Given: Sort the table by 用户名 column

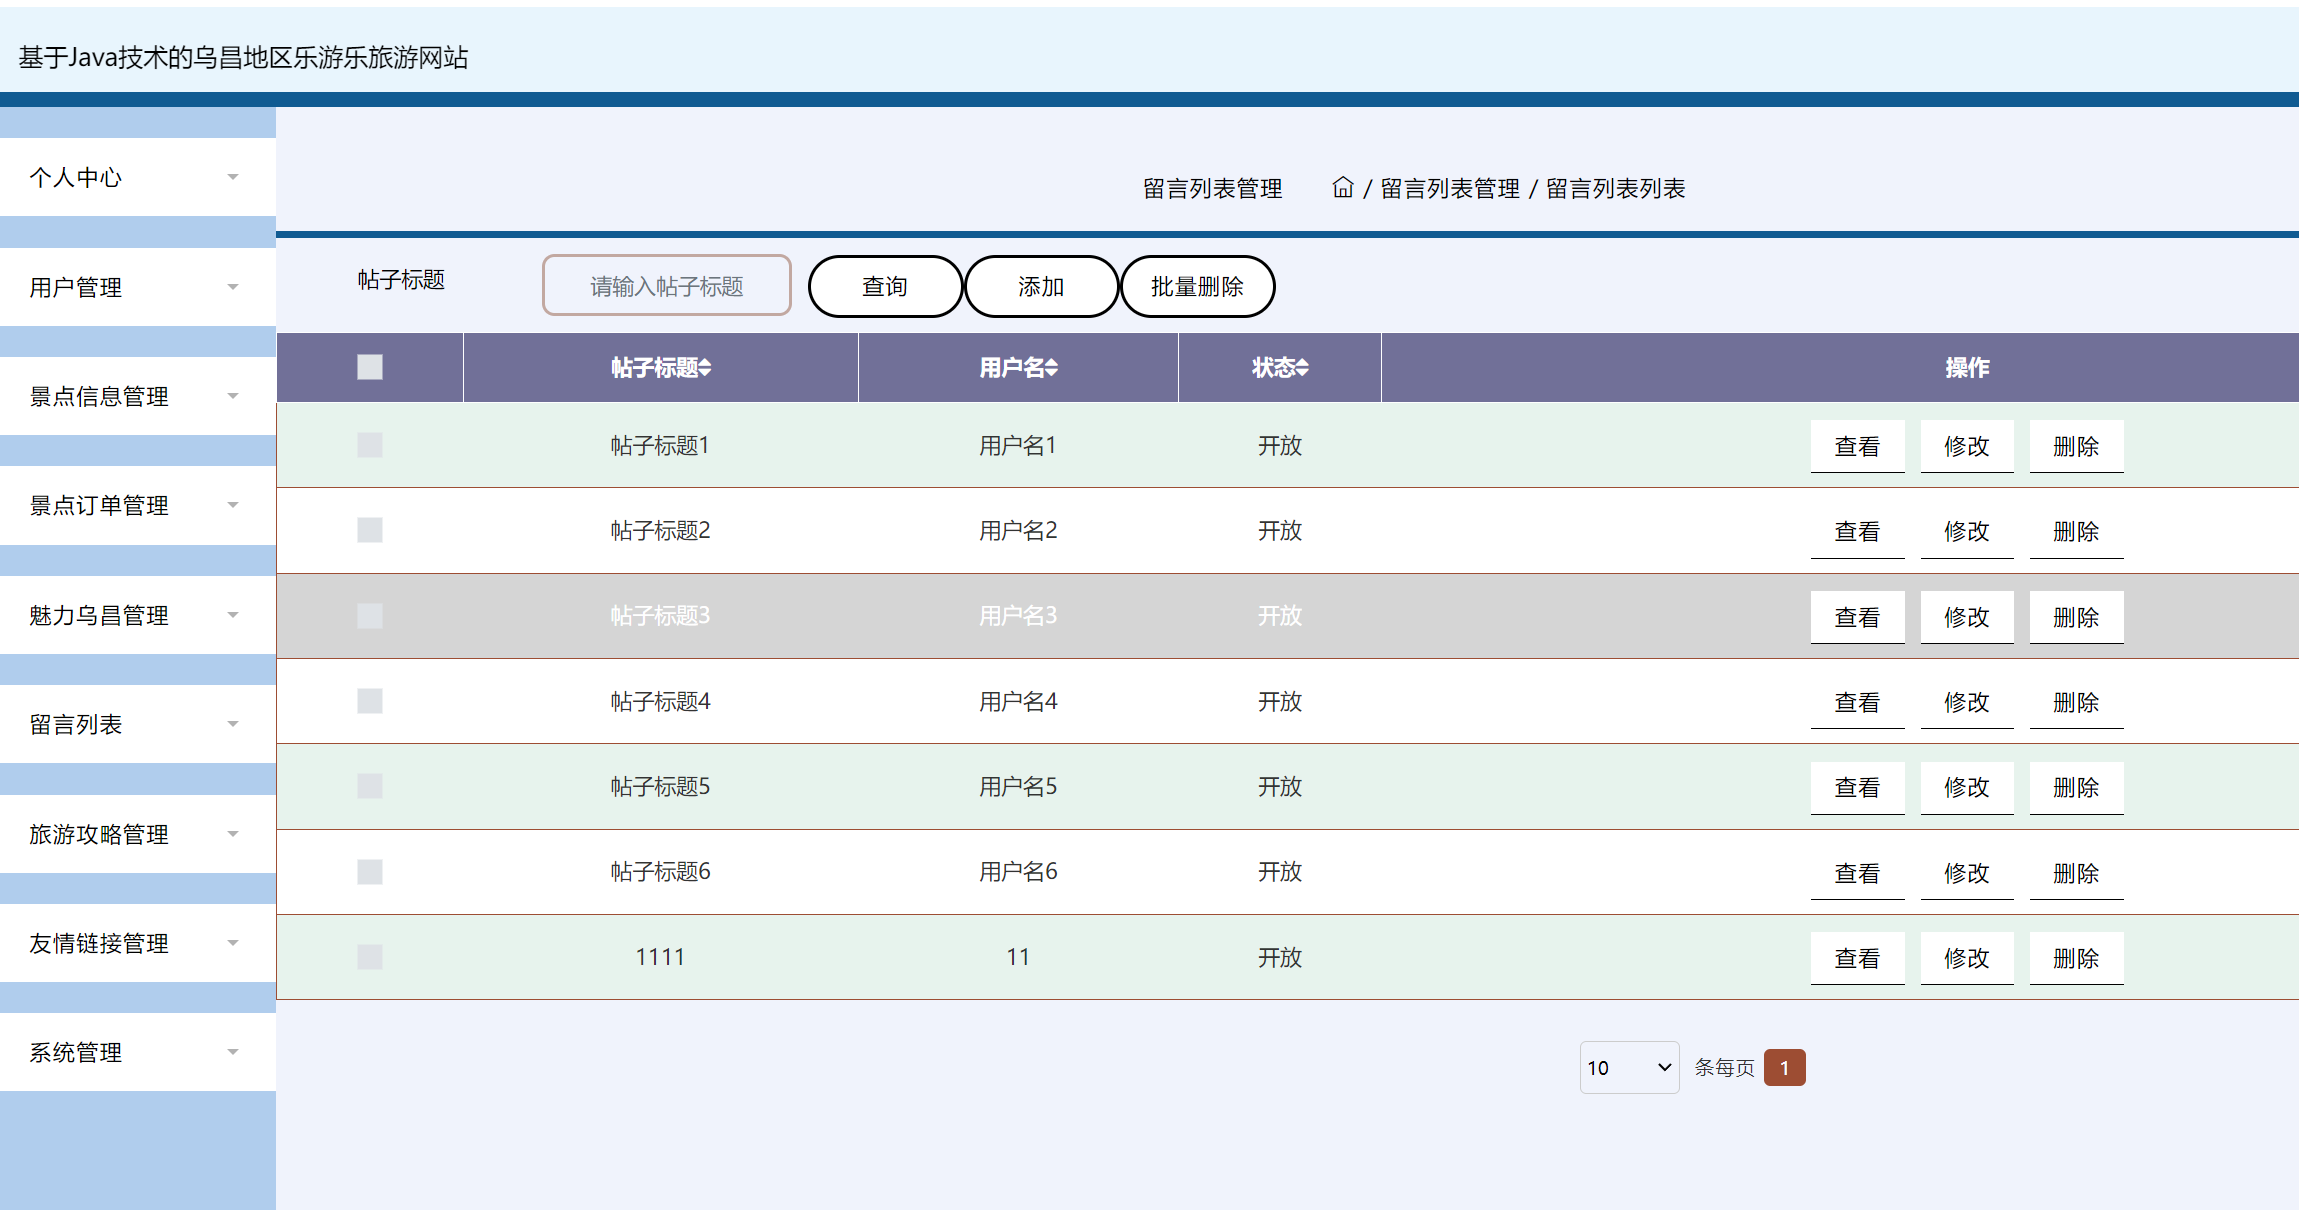Looking at the screenshot, I should coord(1018,367).
